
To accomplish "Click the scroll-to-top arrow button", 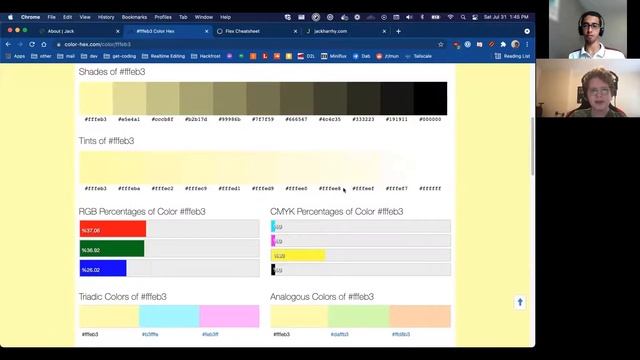I will [x=520, y=302].
